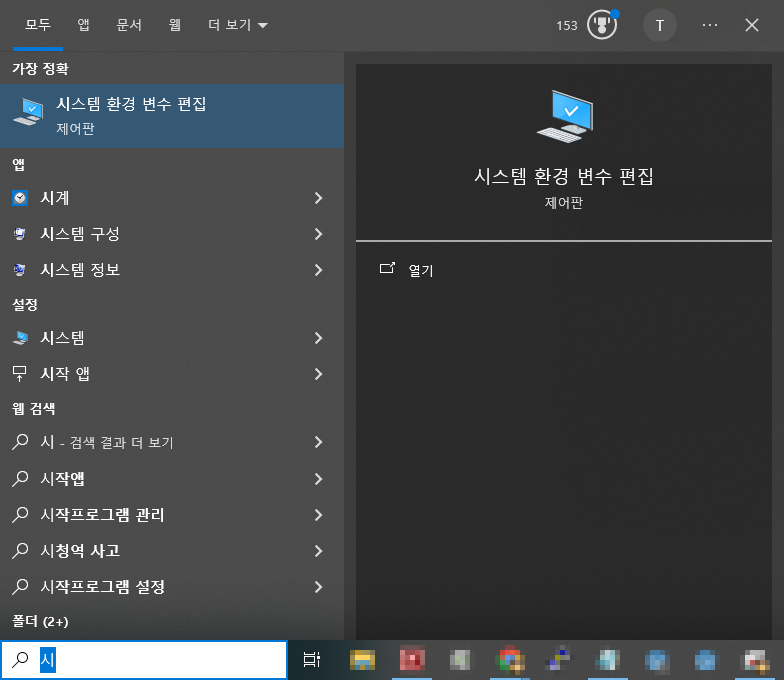Screen dimensions: 784x680
Task: Click the search icon beside 시작앱
Action: point(20,478)
